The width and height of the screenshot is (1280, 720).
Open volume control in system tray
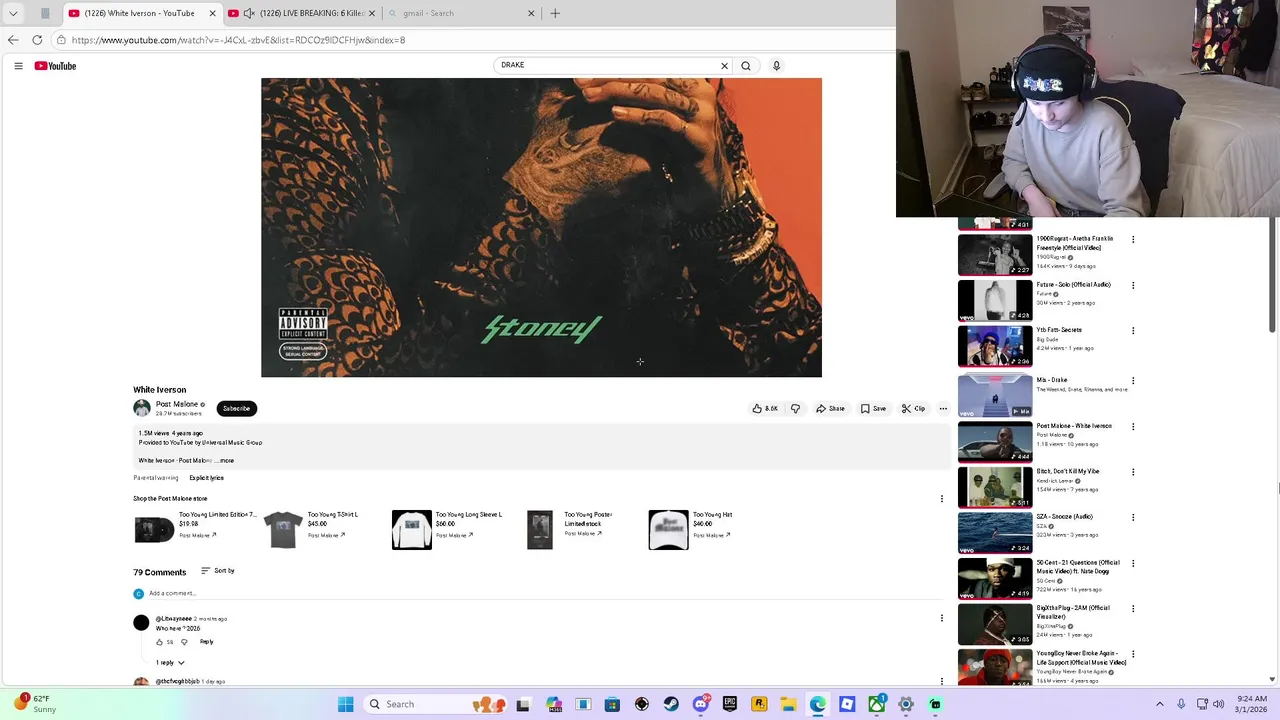coord(1219,704)
